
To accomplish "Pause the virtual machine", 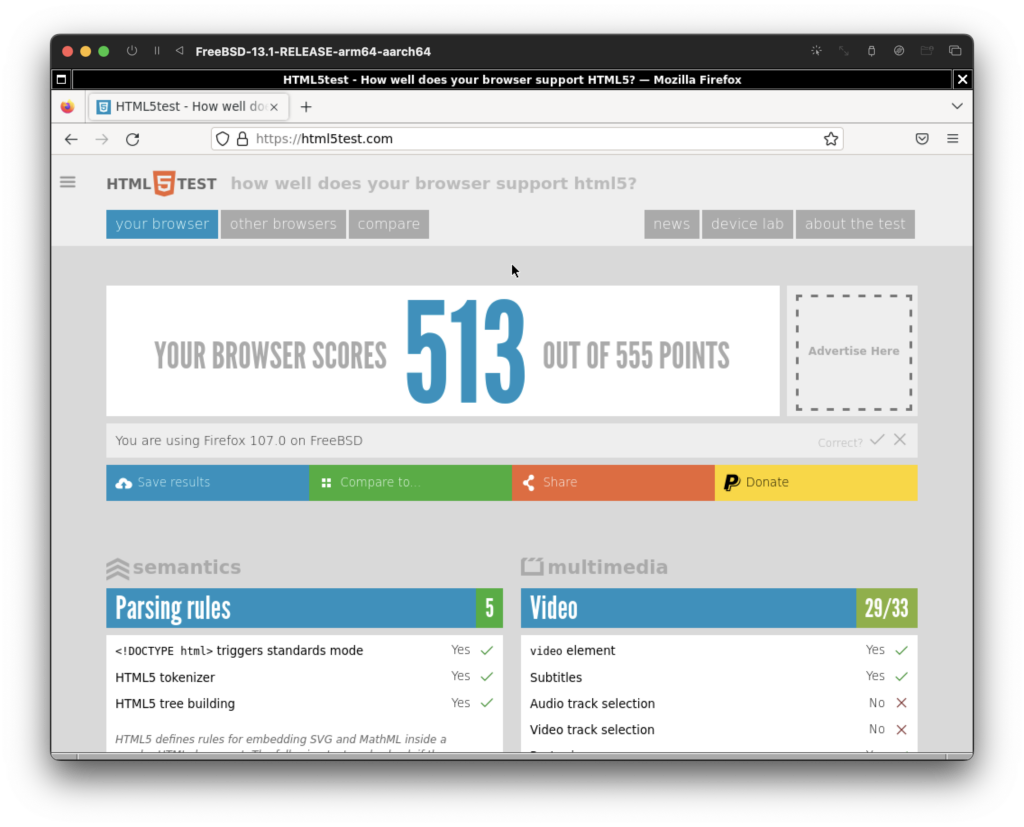I will [x=157, y=50].
